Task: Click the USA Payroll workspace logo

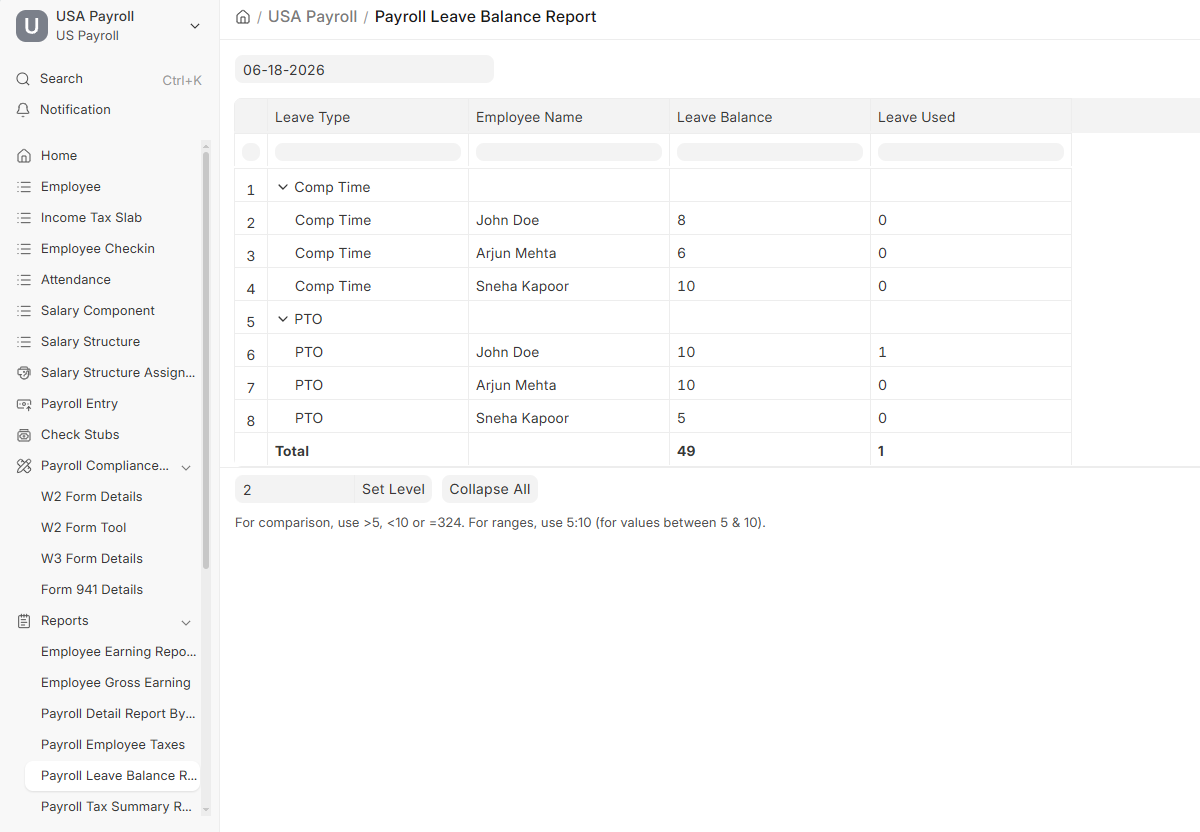Action: click(x=32, y=26)
